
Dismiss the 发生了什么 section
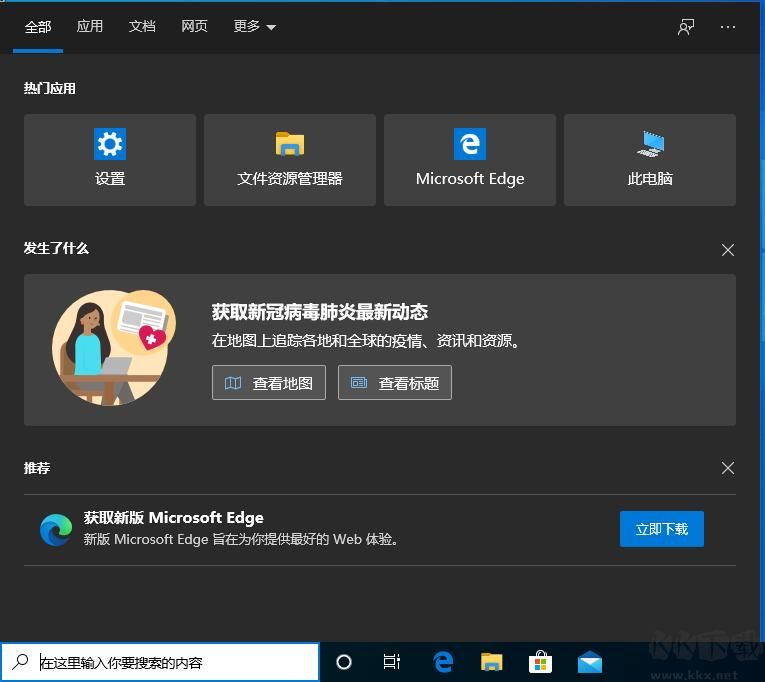728,250
